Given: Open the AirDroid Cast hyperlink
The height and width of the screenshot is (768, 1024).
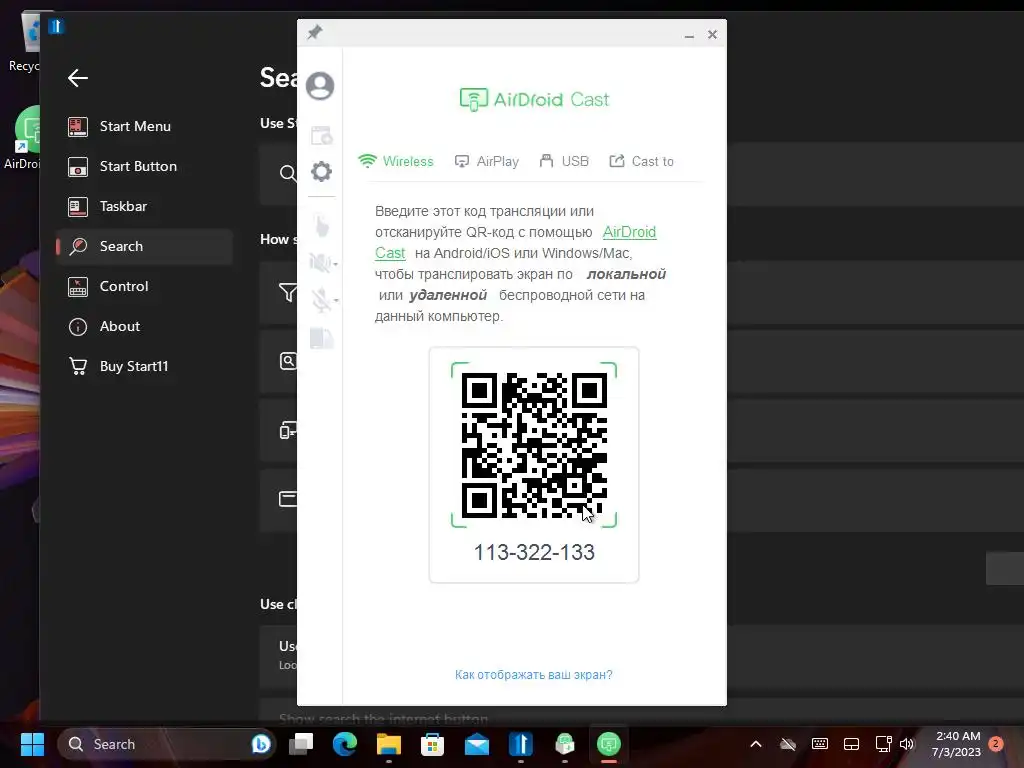Looking at the screenshot, I should click(x=629, y=232).
